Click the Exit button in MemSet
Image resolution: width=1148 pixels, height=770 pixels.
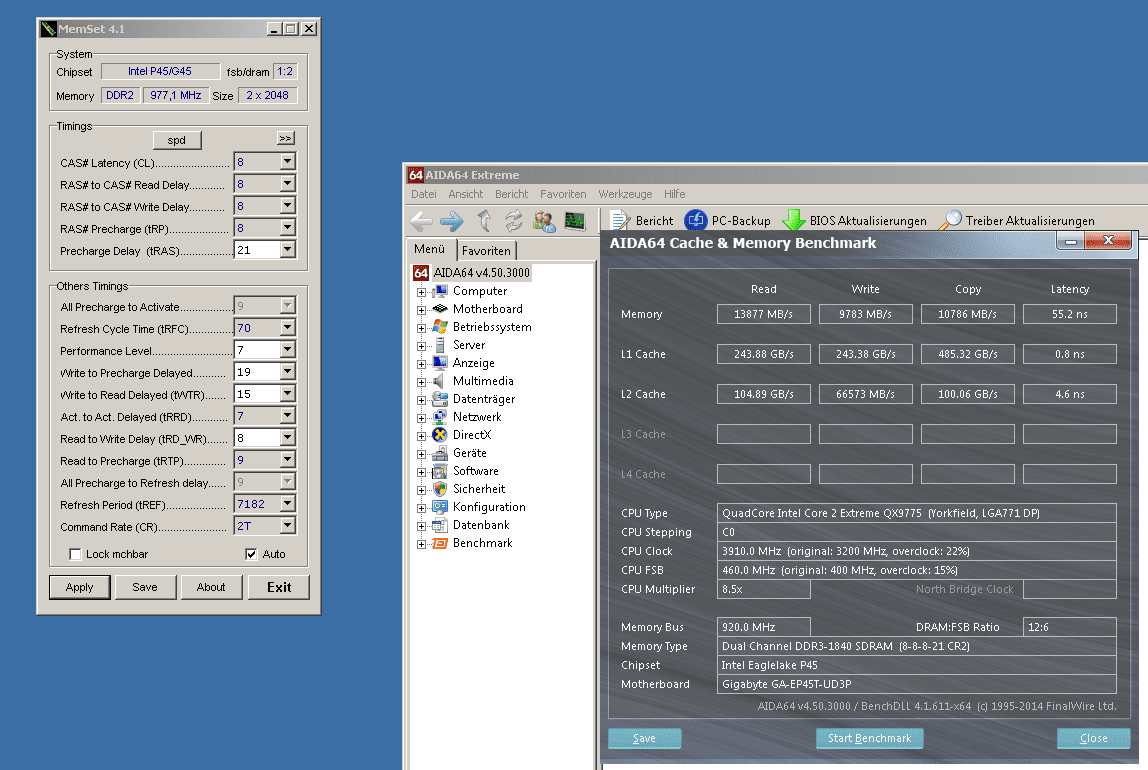pyautogui.click(x=279, y=587)
